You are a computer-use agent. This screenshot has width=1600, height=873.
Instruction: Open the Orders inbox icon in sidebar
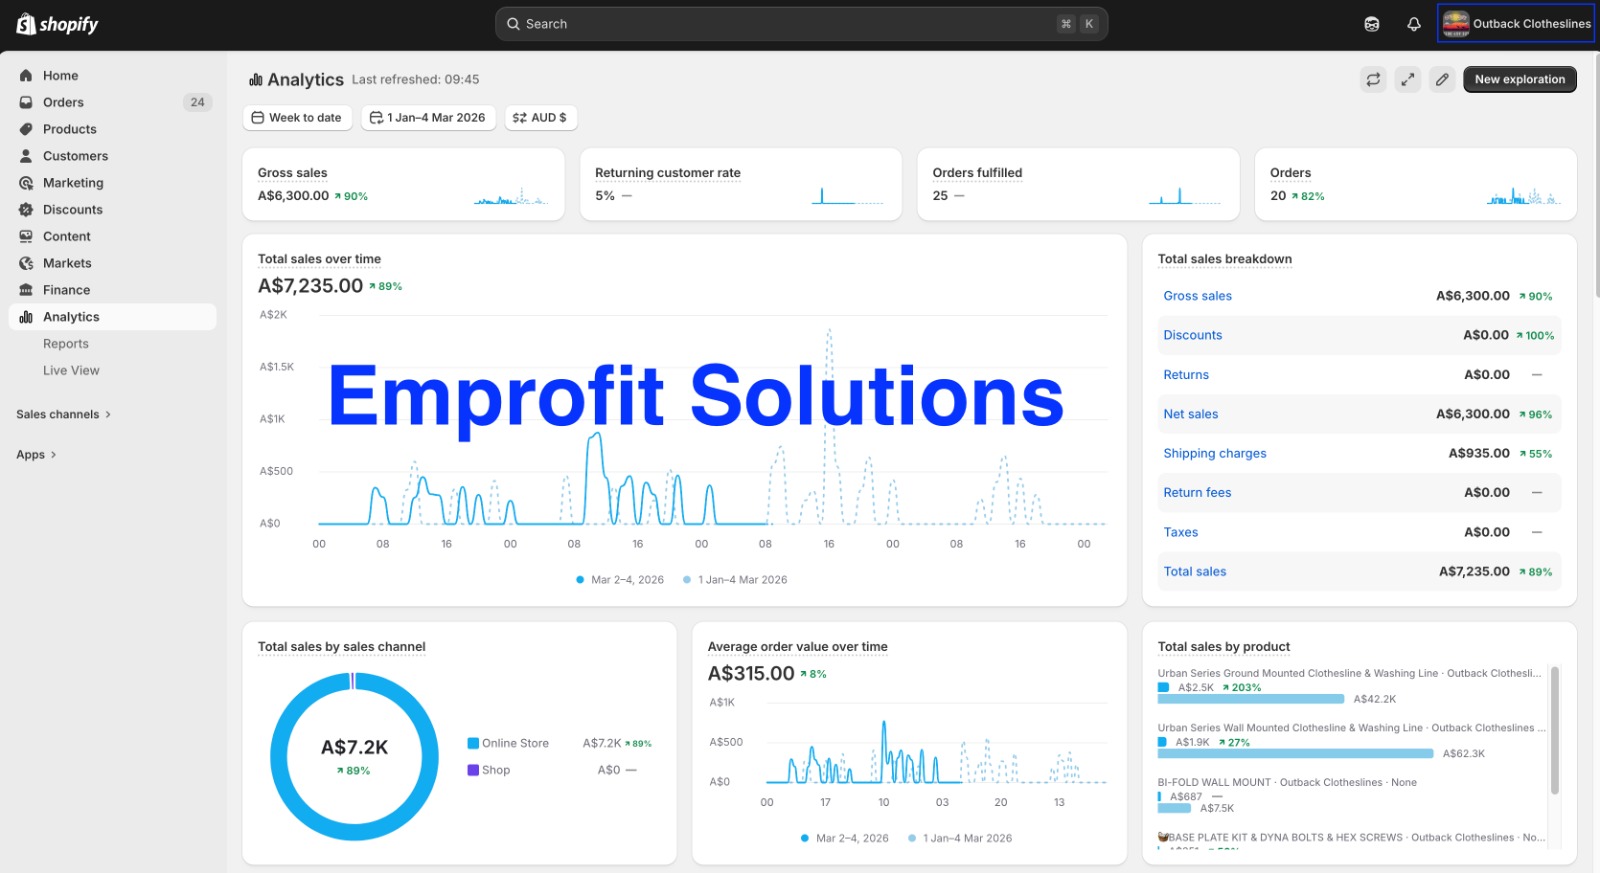click(x=26, y=102)
